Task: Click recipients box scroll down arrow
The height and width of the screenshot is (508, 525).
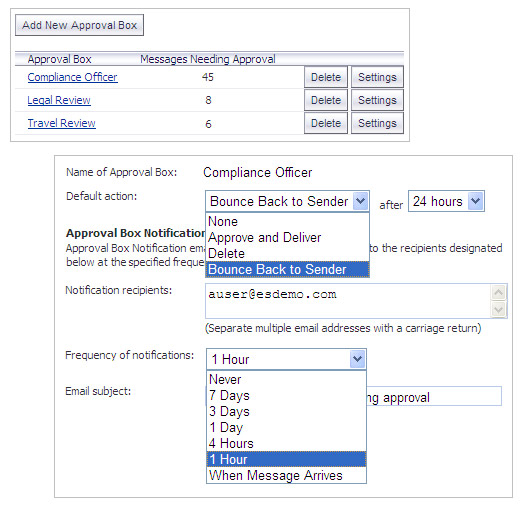Action: [x=499, y=309]
